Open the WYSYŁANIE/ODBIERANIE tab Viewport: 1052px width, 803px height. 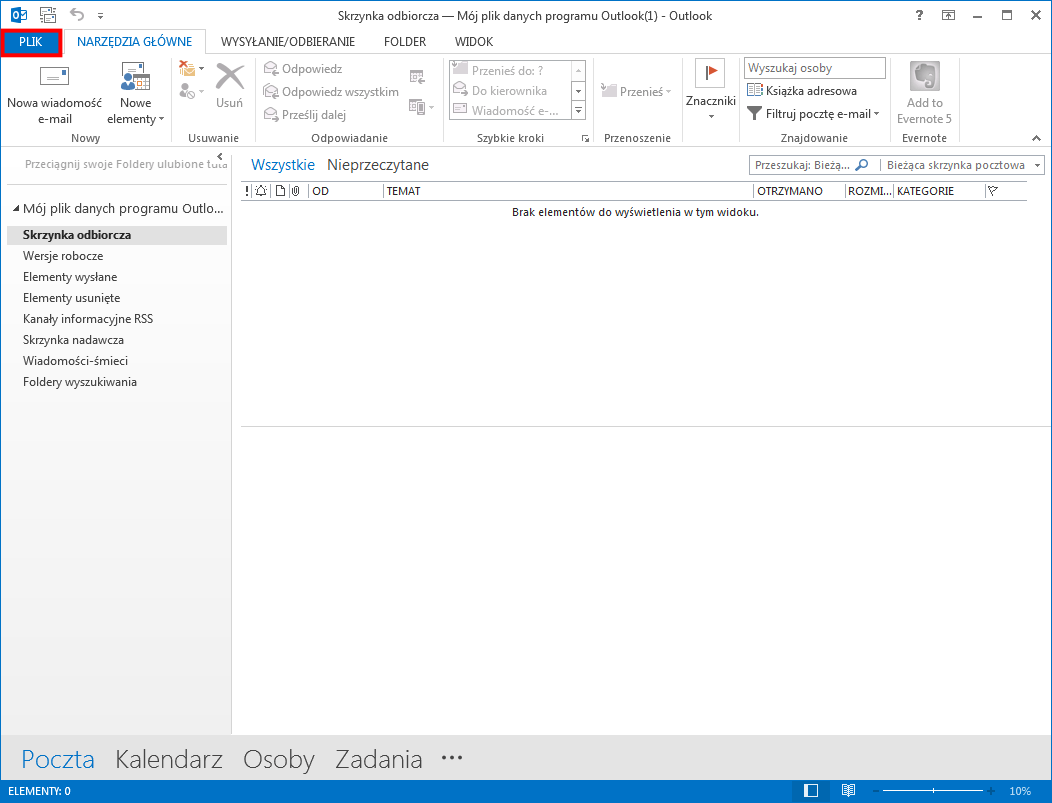(288, 42)
